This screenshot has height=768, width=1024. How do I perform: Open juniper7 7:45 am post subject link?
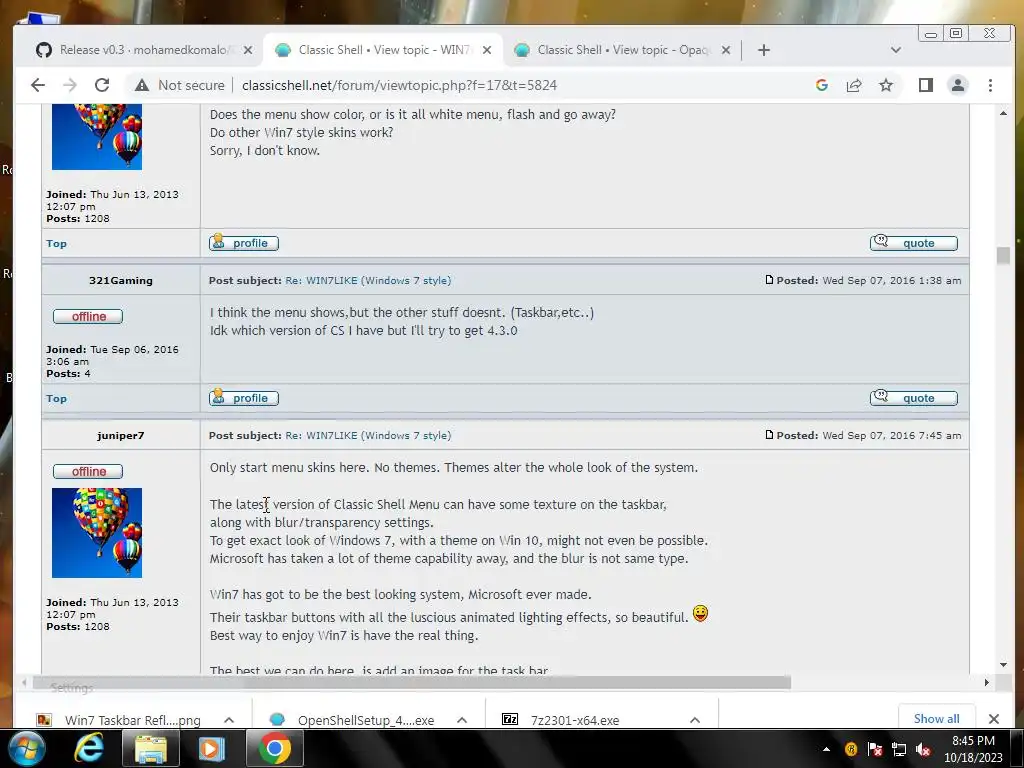[x=368, y=435]
